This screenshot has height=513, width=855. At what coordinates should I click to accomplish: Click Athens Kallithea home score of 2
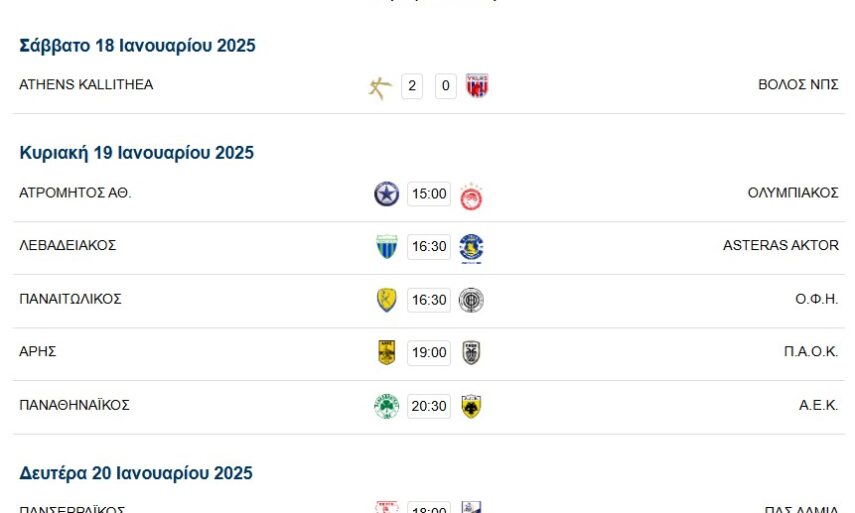click(x=412, y=87)
